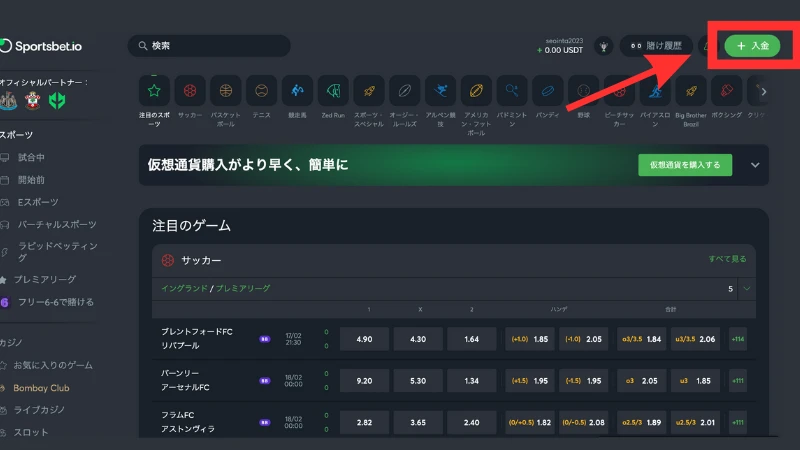Viewport: 800px width, 450px height.
Task: Open フリー6-6で賭ける sidebar item
Action: point(55,302)
